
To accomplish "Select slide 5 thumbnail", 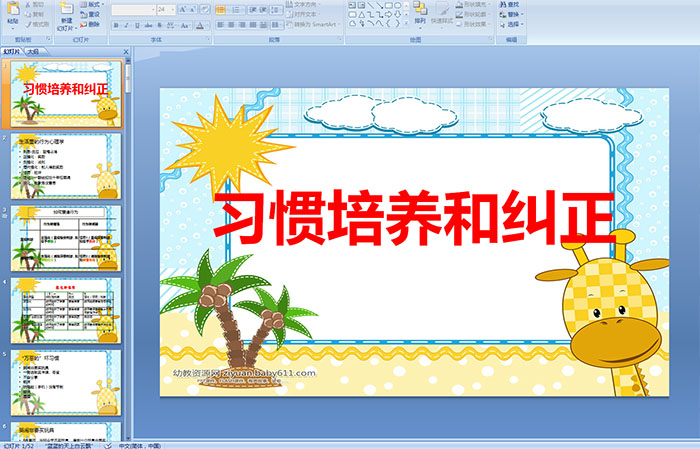I will pos(66,383).
